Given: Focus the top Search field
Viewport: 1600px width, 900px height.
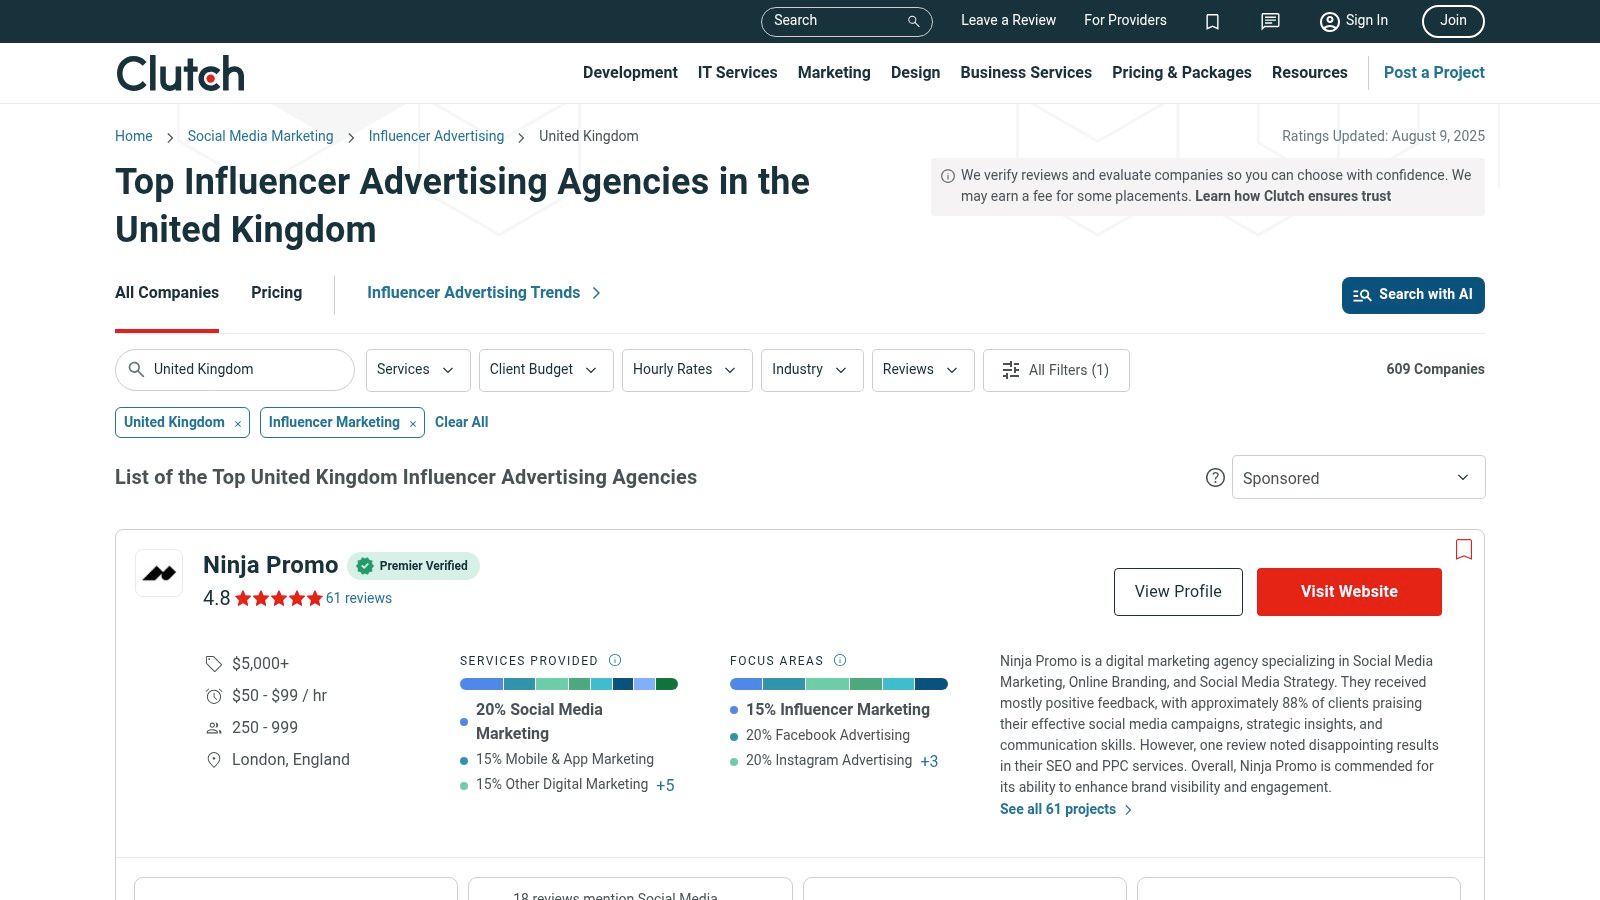Looking at the screenshot, I should pos(846,21).
